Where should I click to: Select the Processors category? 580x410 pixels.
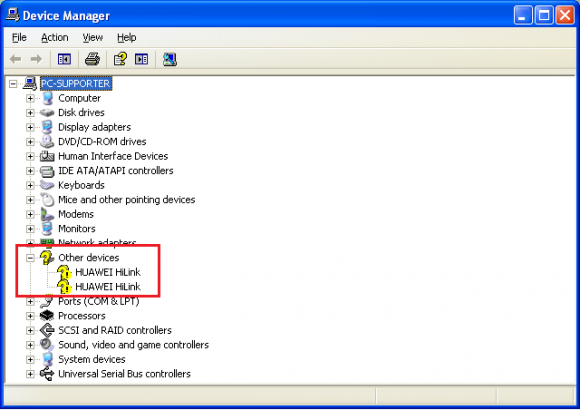82,316
